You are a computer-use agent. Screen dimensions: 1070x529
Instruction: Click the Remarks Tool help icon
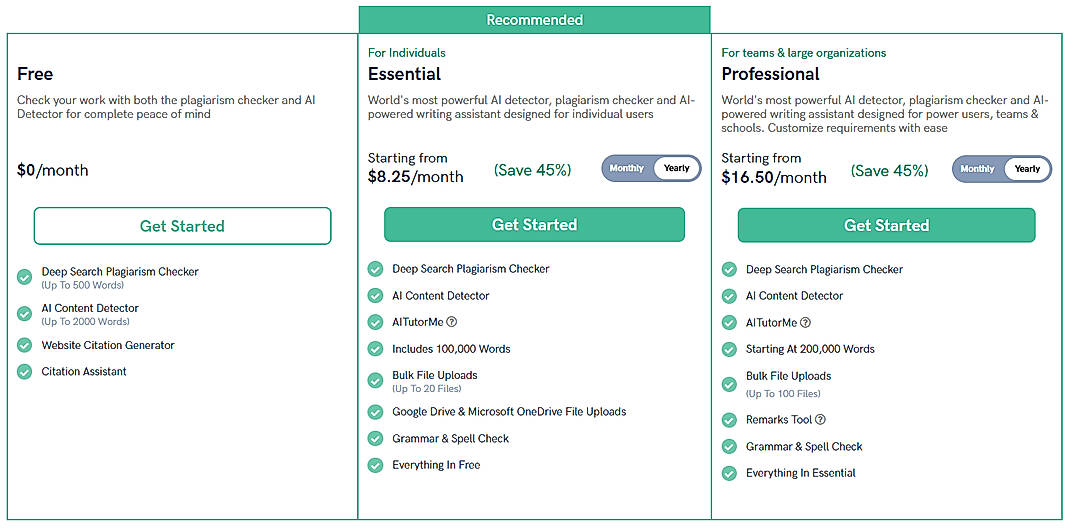click(x=821, y=420)
